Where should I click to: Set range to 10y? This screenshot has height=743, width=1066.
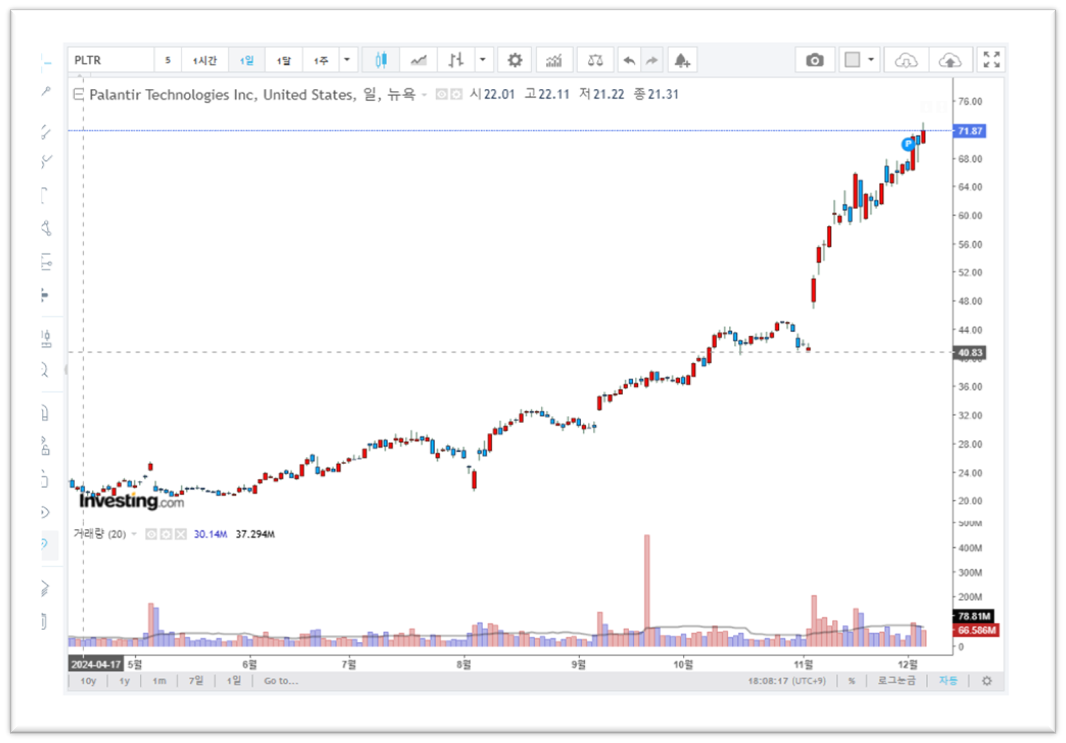(88, 680)
